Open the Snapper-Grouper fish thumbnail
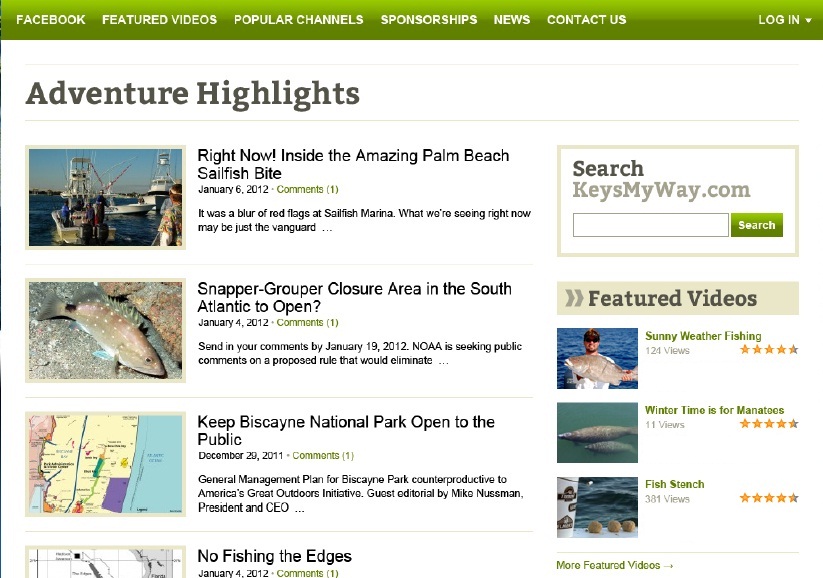The width and height of the screenshot is (823, 578). (105, 330)
